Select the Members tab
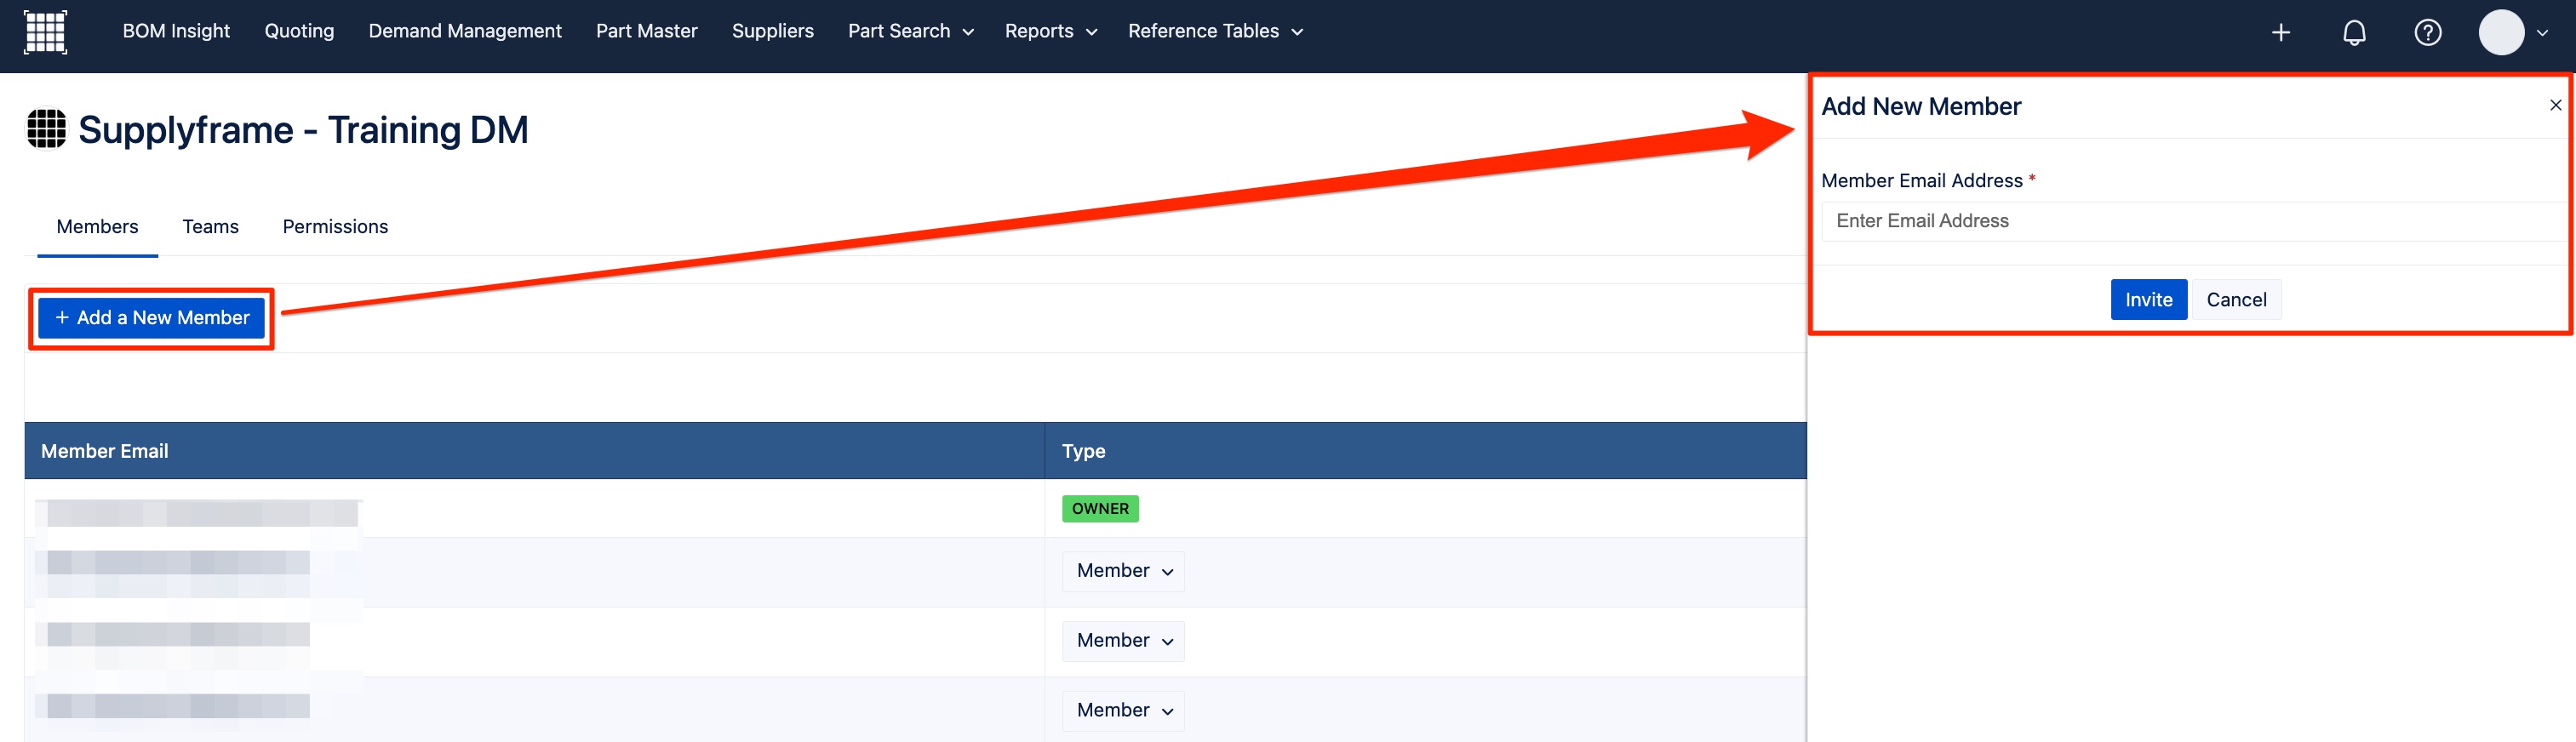Viewport: 2576px width, 742px height. pos(98,227)
